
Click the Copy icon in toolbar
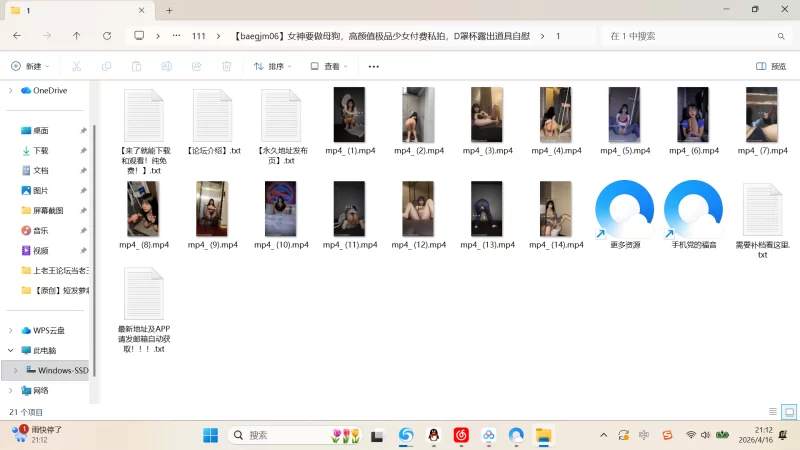[x=106, y=66]
